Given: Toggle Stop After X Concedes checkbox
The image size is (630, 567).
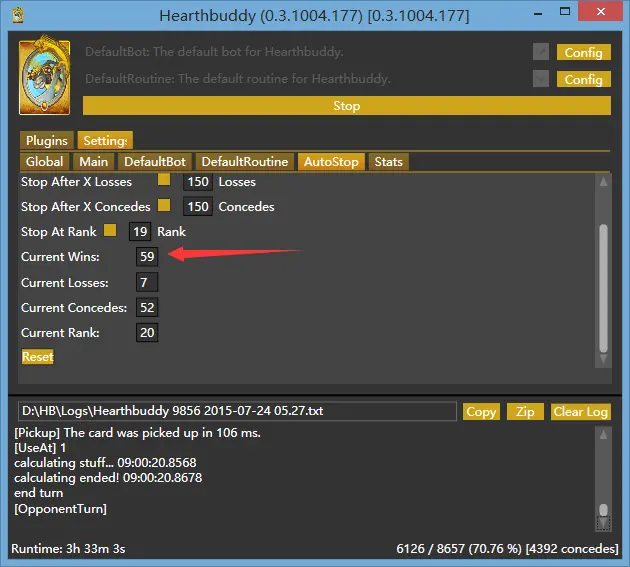Looking at the screenshot, I should coord(164,205).
